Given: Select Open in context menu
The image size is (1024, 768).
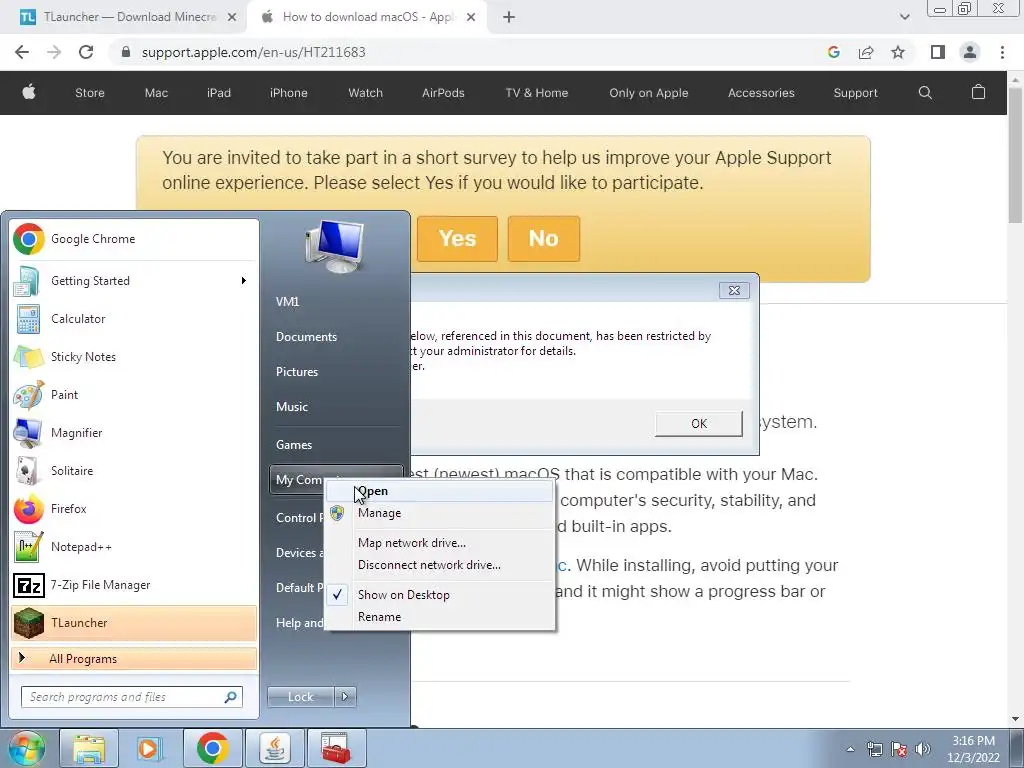Looking at the screenshot, I should pyautogui.click(x=440, y=491).
